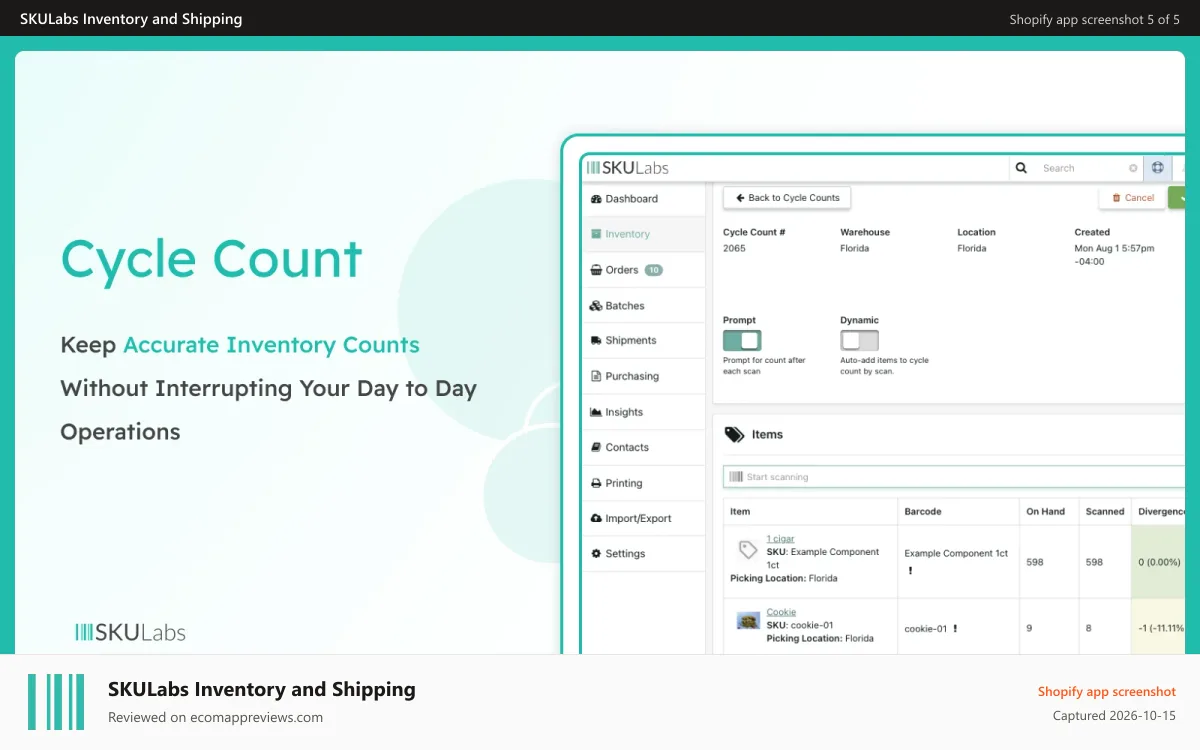Open Contacts in the sidebar

click(x=643, y=448)
